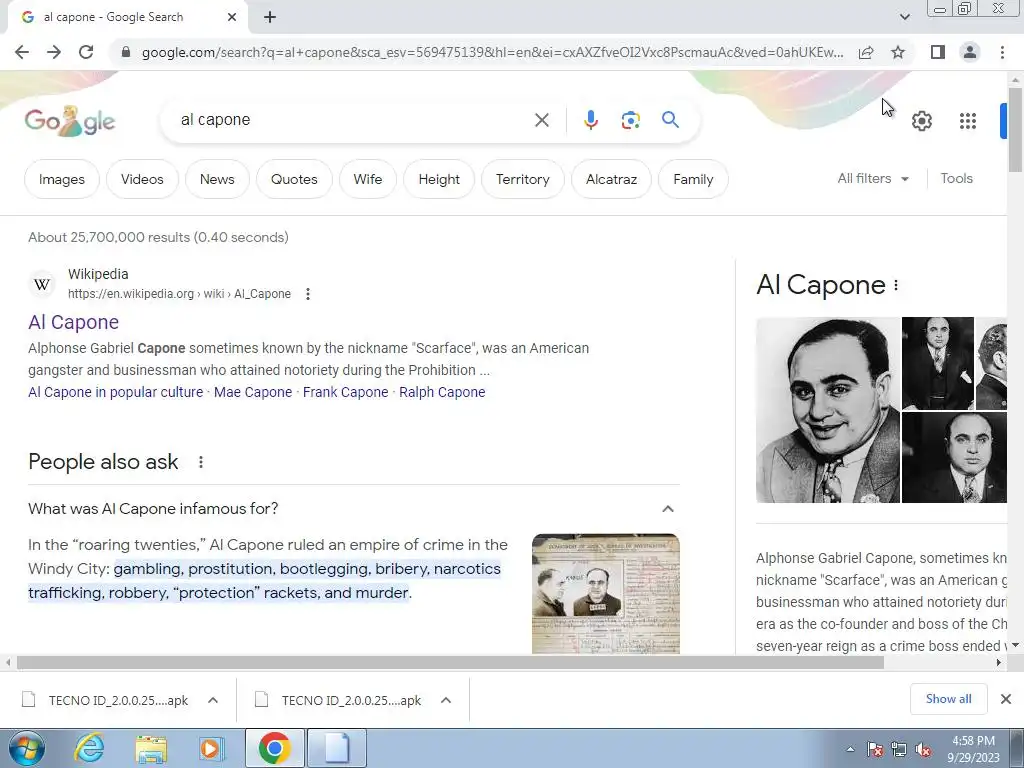The image size is (1024, 768).
Task: Close the downloads bar
Action: 1006,699
